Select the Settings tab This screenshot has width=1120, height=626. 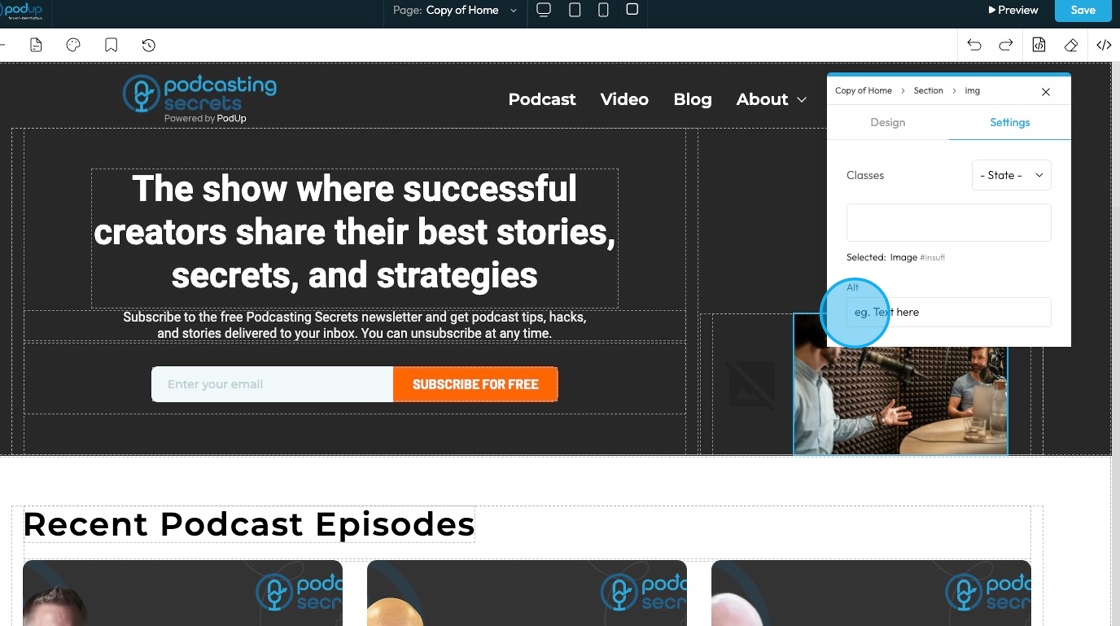click(x=1010, y=122)
